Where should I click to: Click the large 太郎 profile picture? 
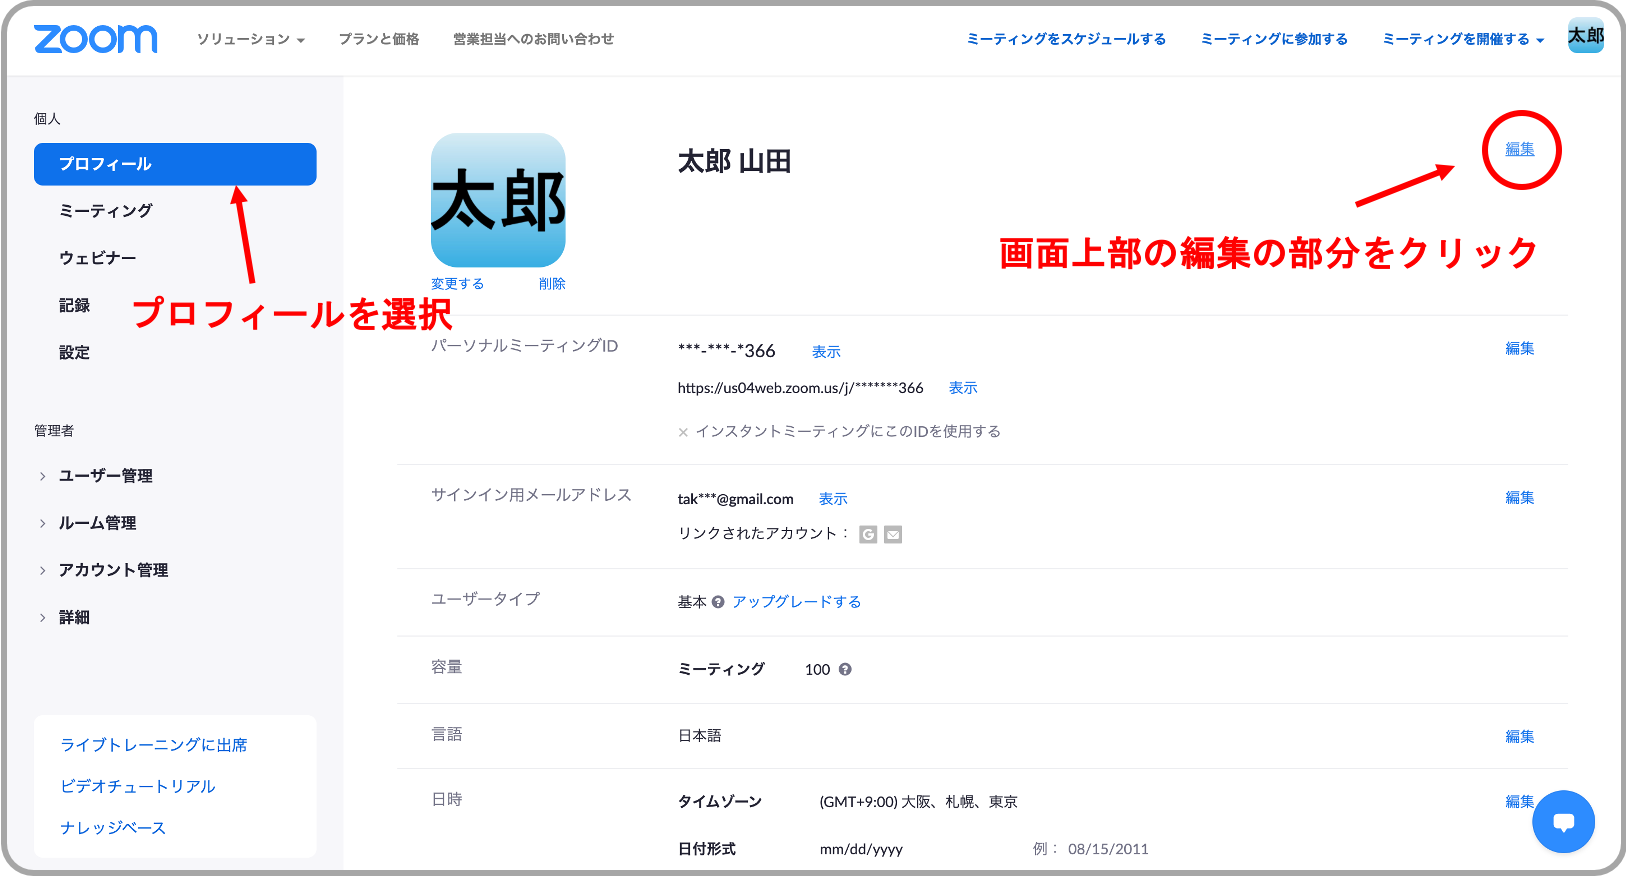pos(498,200)
